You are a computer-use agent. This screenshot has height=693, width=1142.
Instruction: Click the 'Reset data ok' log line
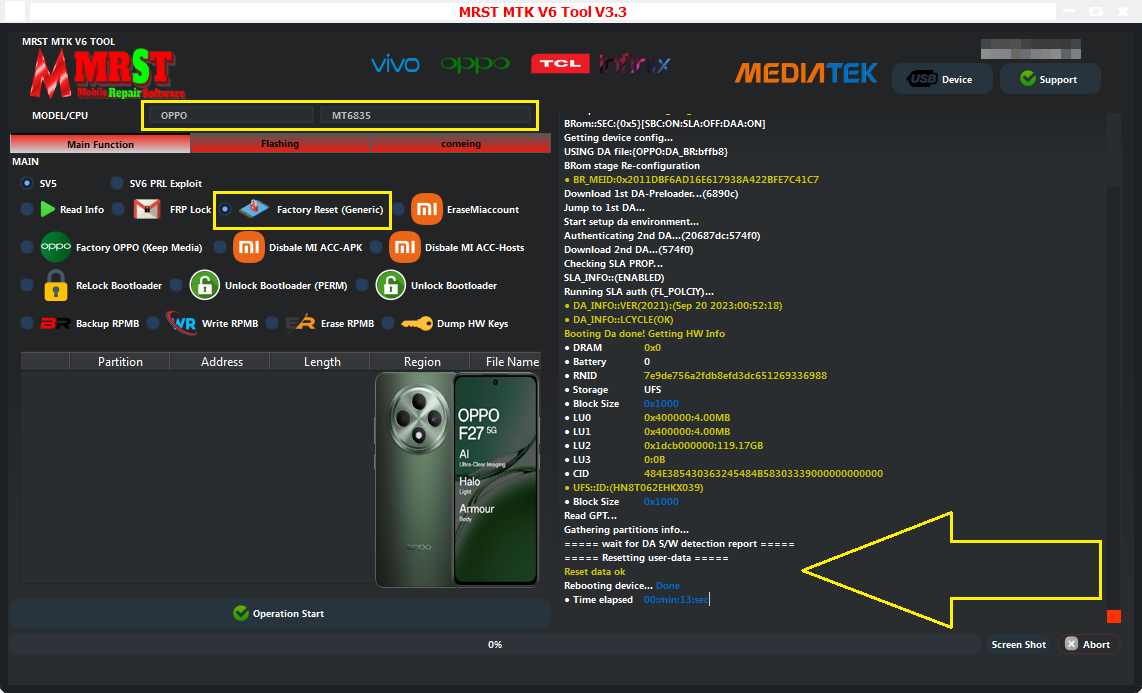click(x=594, y=571)
